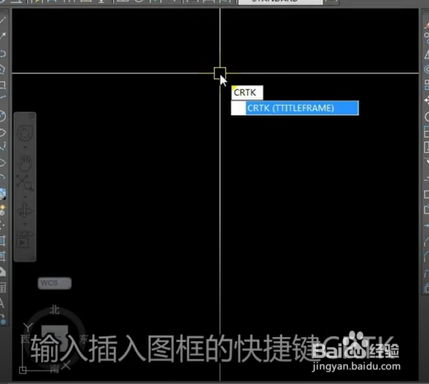The width and height of the screenshot is (429, 384).
Task: Select the Ellipse tool
Action: [x=2, y=163]
